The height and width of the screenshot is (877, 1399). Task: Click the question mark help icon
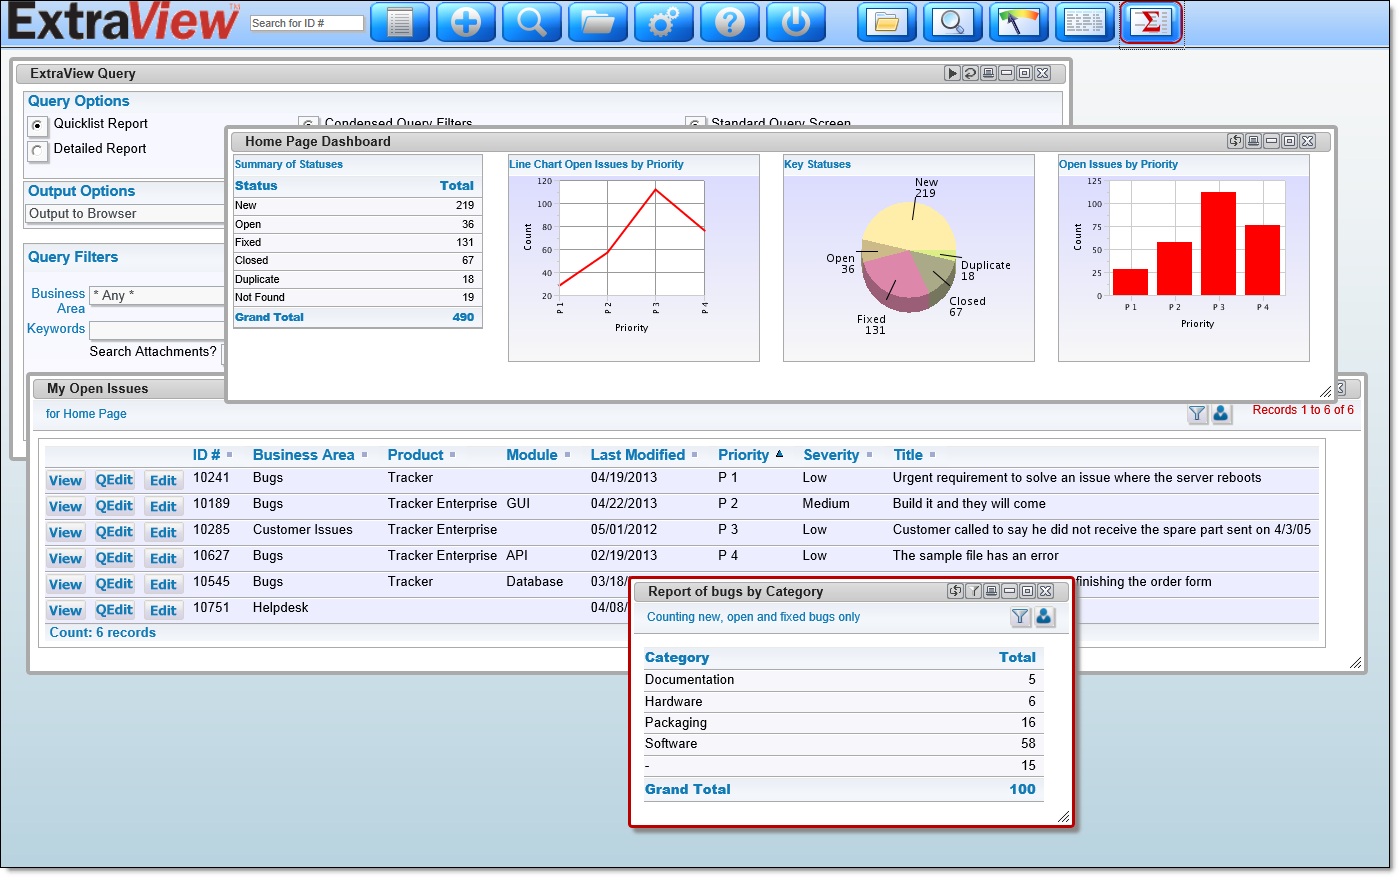[x=729, y=22]
